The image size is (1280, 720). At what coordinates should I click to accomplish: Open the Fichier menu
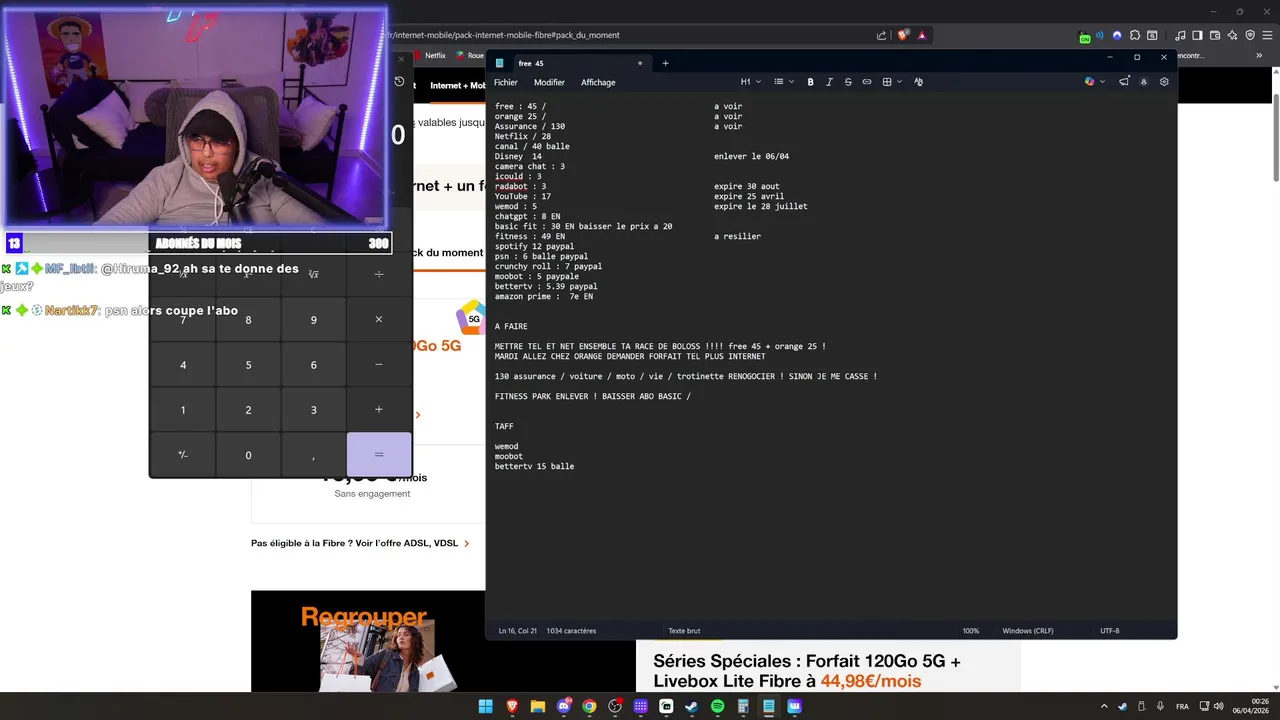coord(505,82)
